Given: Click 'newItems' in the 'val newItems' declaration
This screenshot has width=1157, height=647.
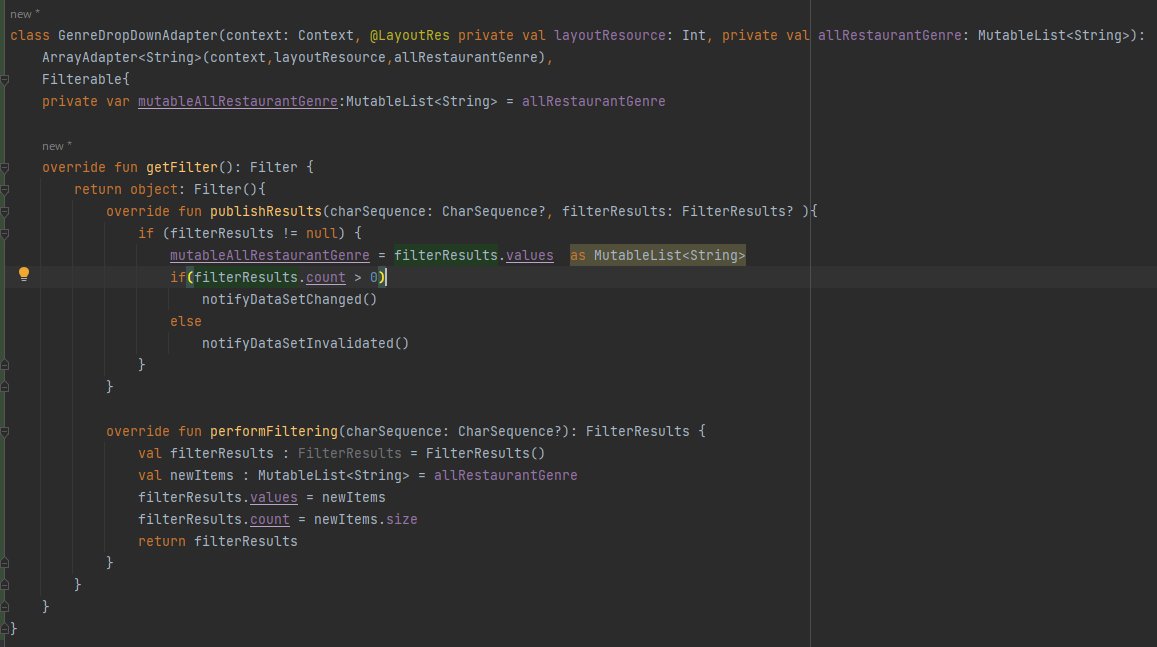Looking at the screenshot, I should coord(201,476).
